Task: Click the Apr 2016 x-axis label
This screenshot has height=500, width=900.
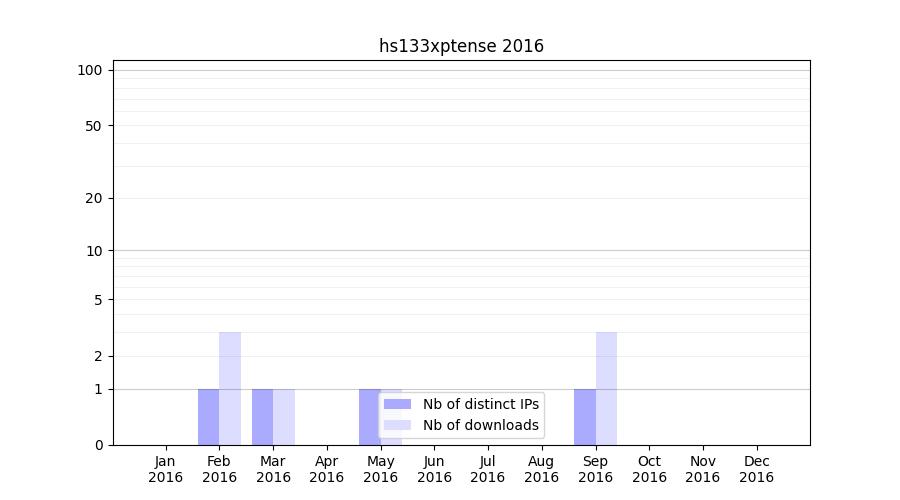Action: (327, 469)
